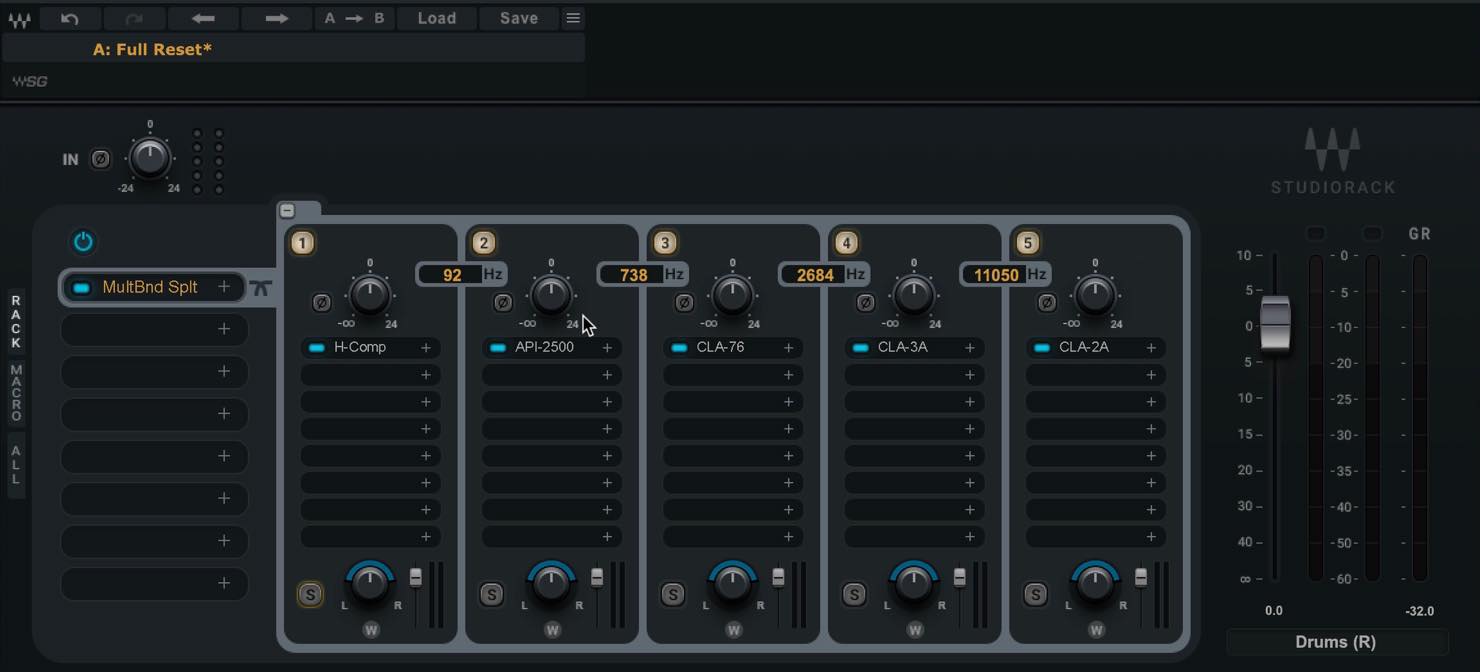The height and width of the screenshot is (672, 1480).
Task: Invert phase on band 3
Action: tap(685, 302)
